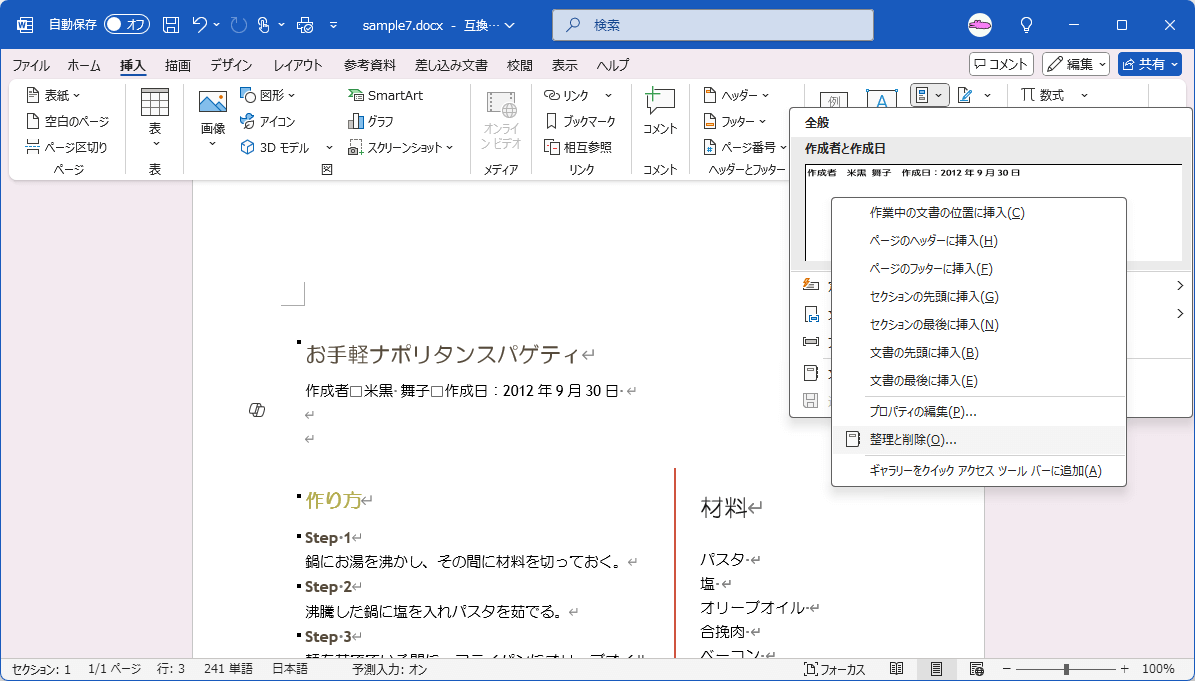Open the 図形 shapes dropdown
1195x681 pixels.
tap(268, 95)
